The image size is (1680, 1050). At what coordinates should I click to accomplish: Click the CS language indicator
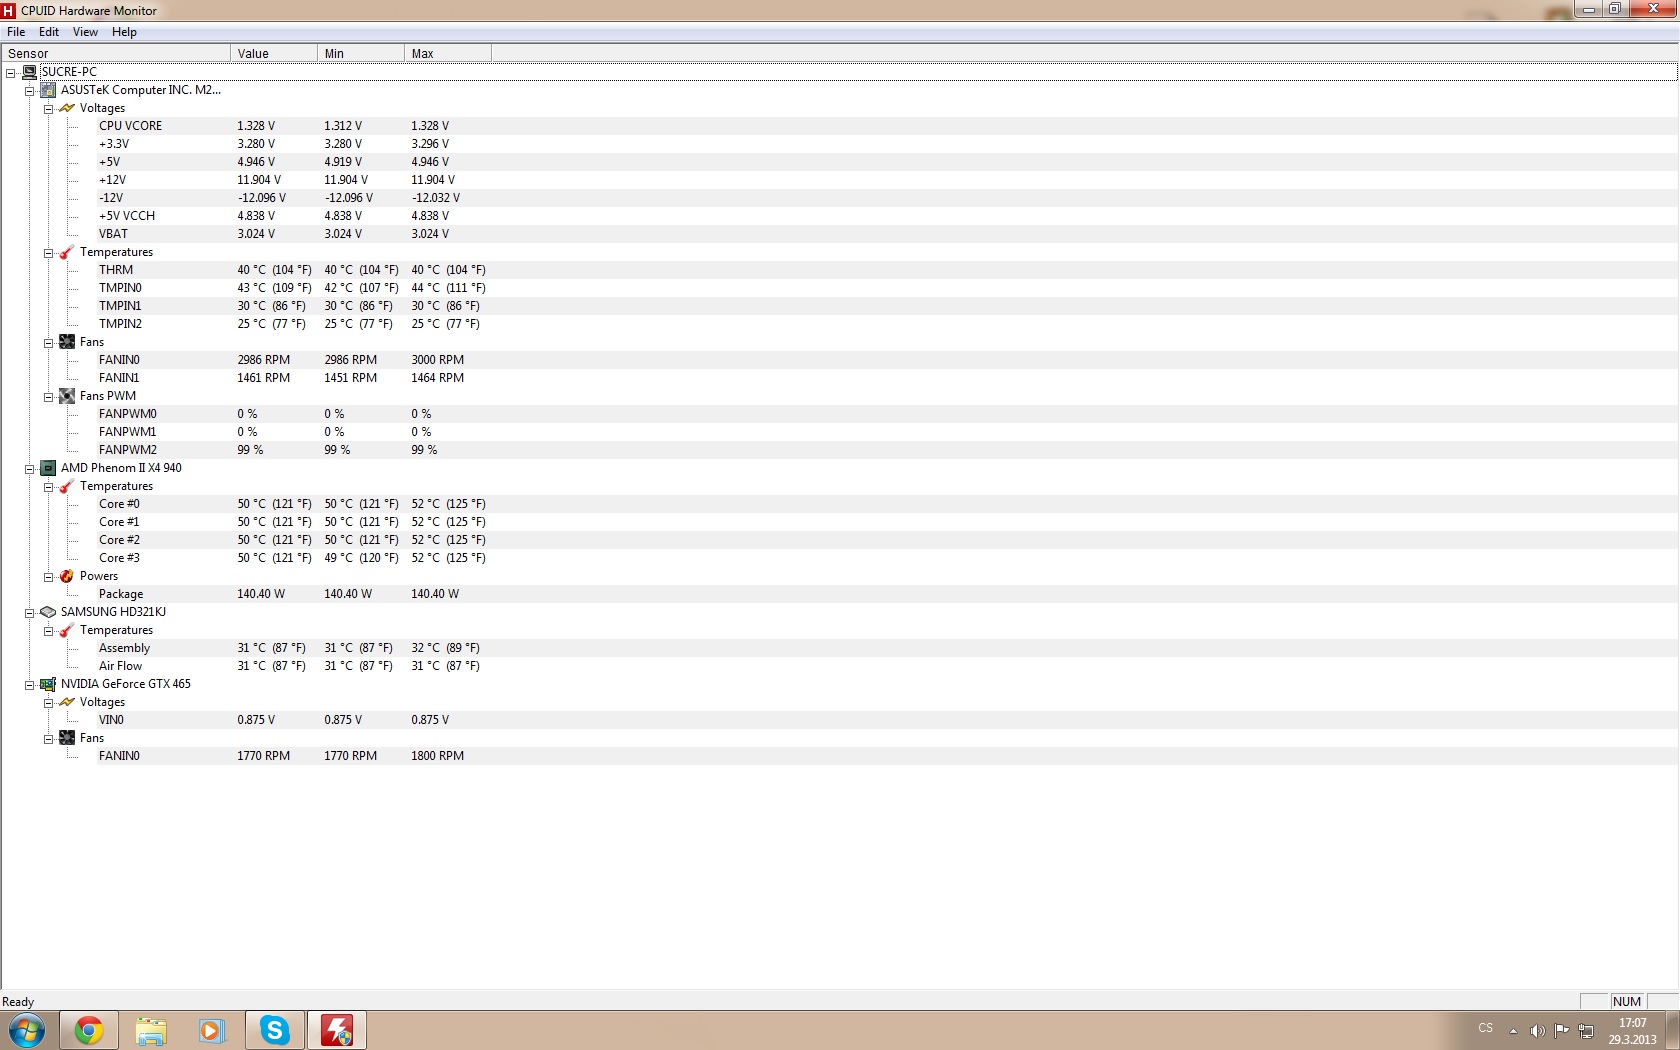[1486, 1028]
